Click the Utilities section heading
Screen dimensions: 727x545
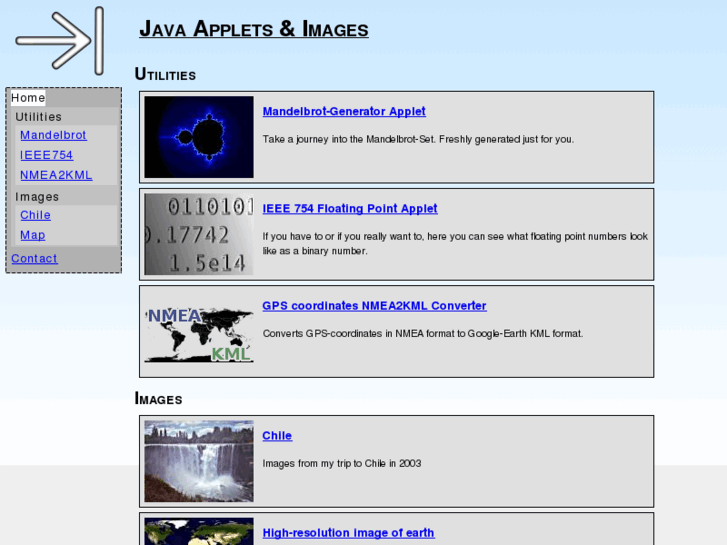pos(165,74)
